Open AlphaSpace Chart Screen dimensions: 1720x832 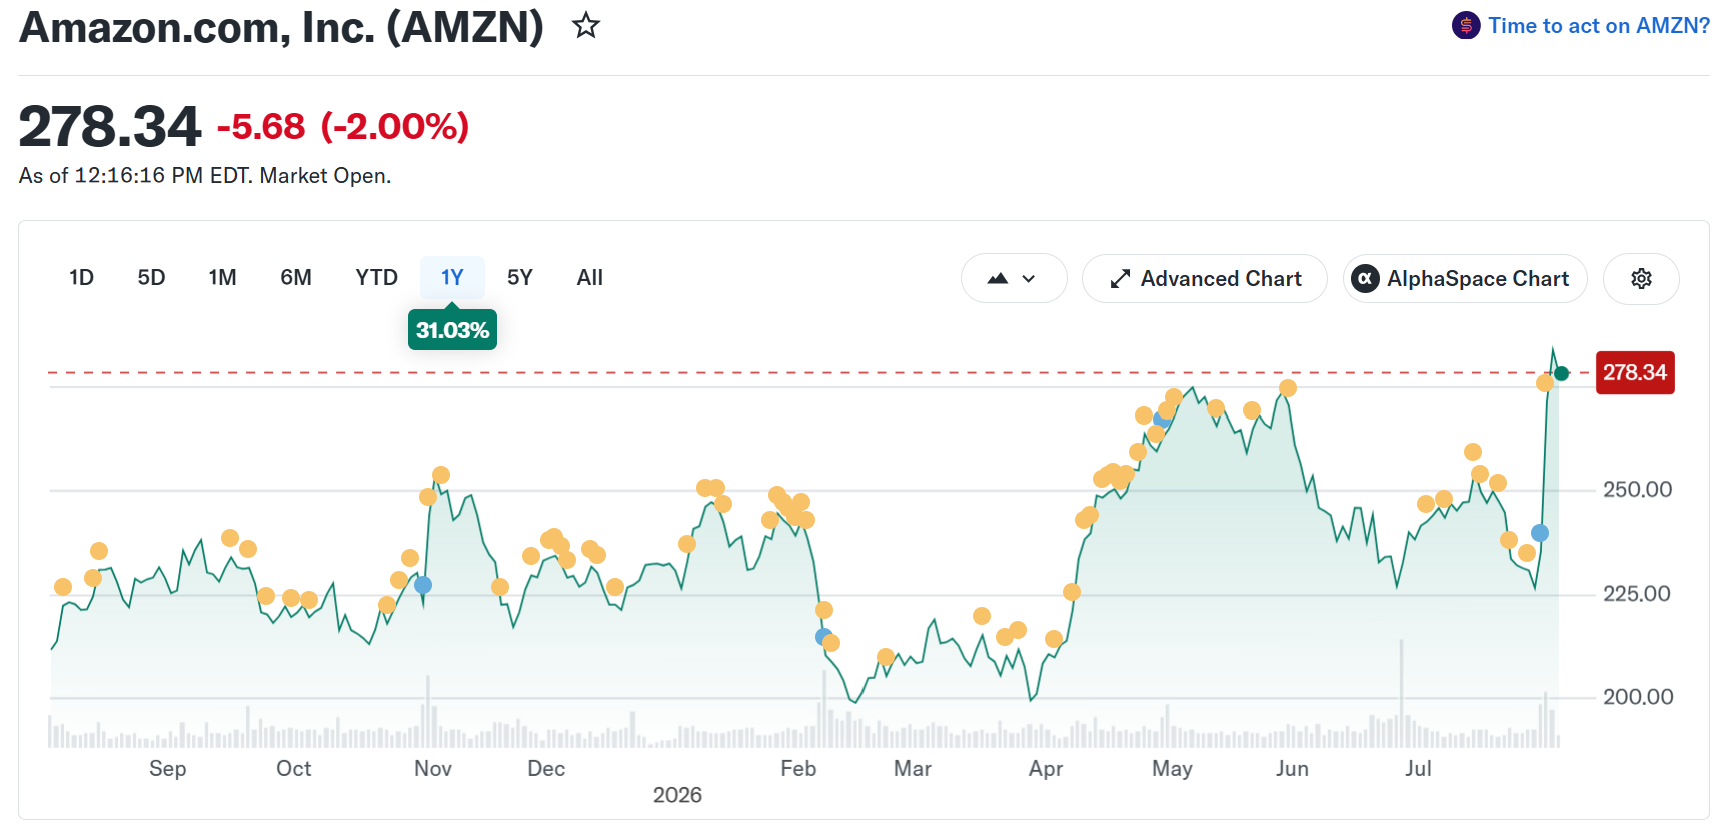pos(1465,279)
